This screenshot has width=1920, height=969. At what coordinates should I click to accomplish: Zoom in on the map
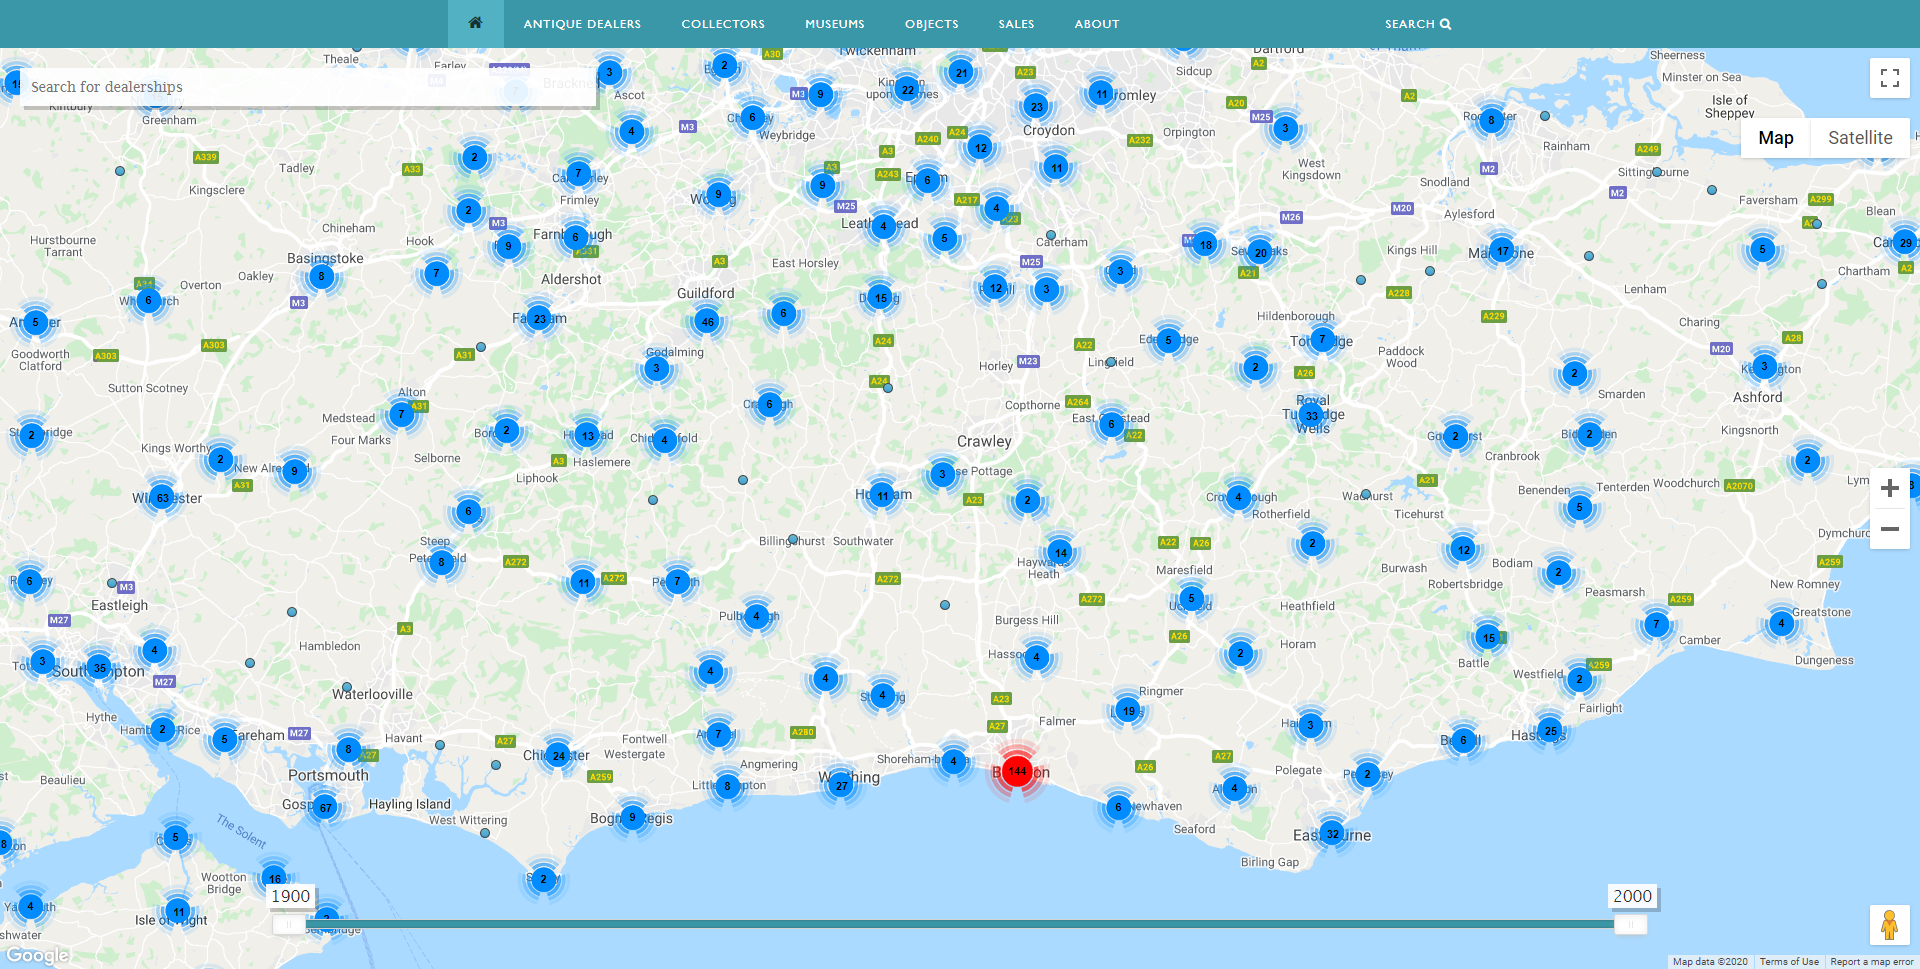[1889, 488]
